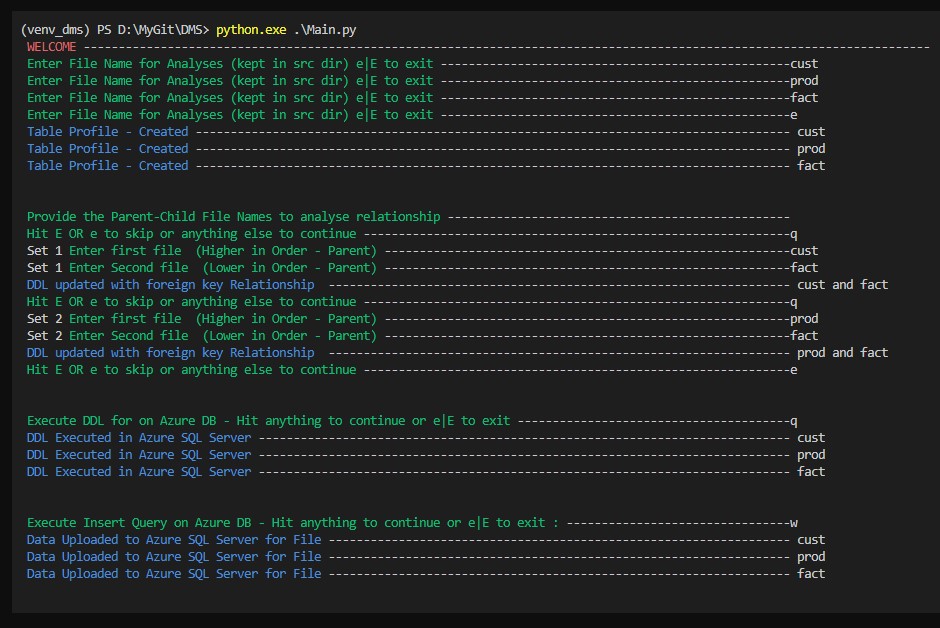The height and width of the screenshot is (628, 940).
Task: Click the 'Provide the Parent-Child File Names' line
Action: pyautogui.click(x=233, y=217)
